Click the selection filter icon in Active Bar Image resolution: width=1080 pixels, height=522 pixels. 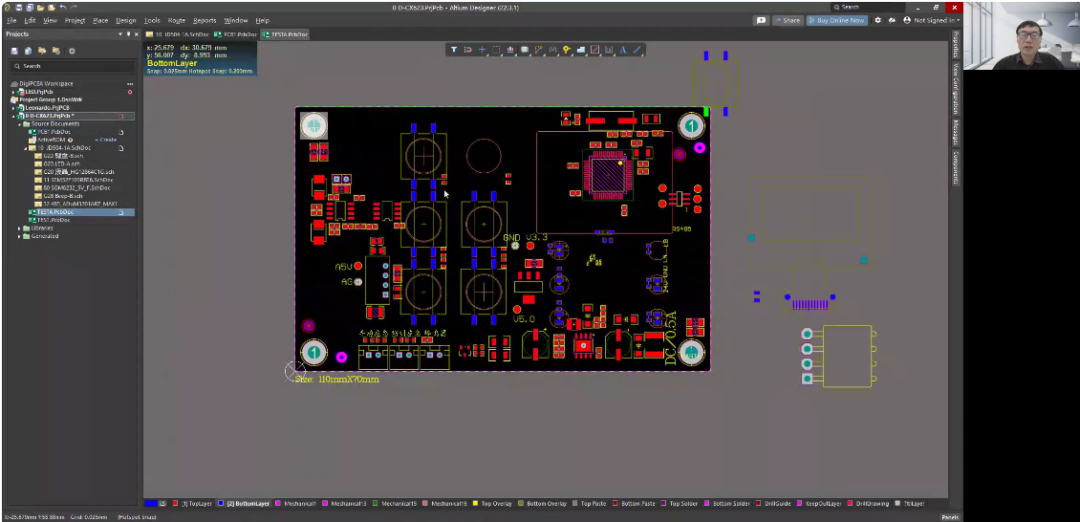point(453,49)
